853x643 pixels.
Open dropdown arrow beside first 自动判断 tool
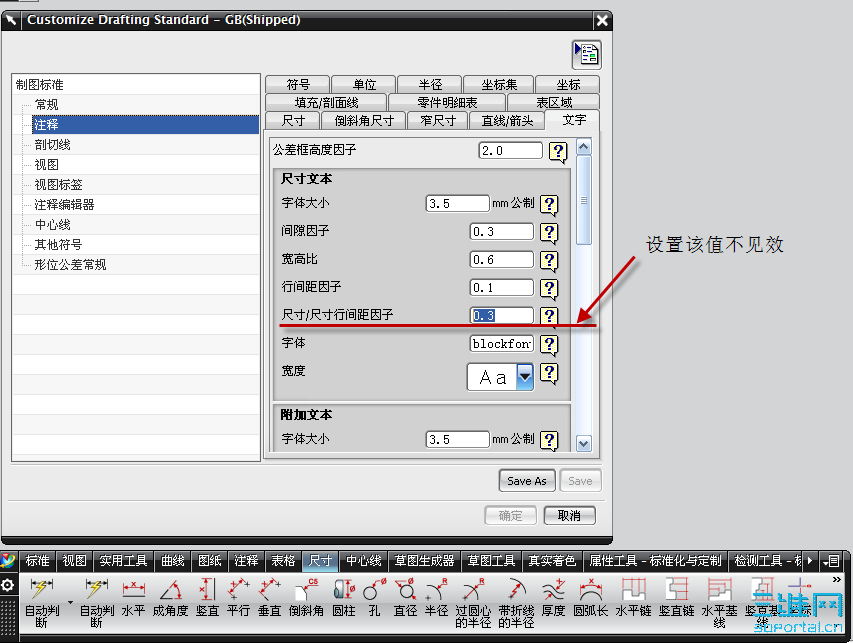(x=70, y=602)
